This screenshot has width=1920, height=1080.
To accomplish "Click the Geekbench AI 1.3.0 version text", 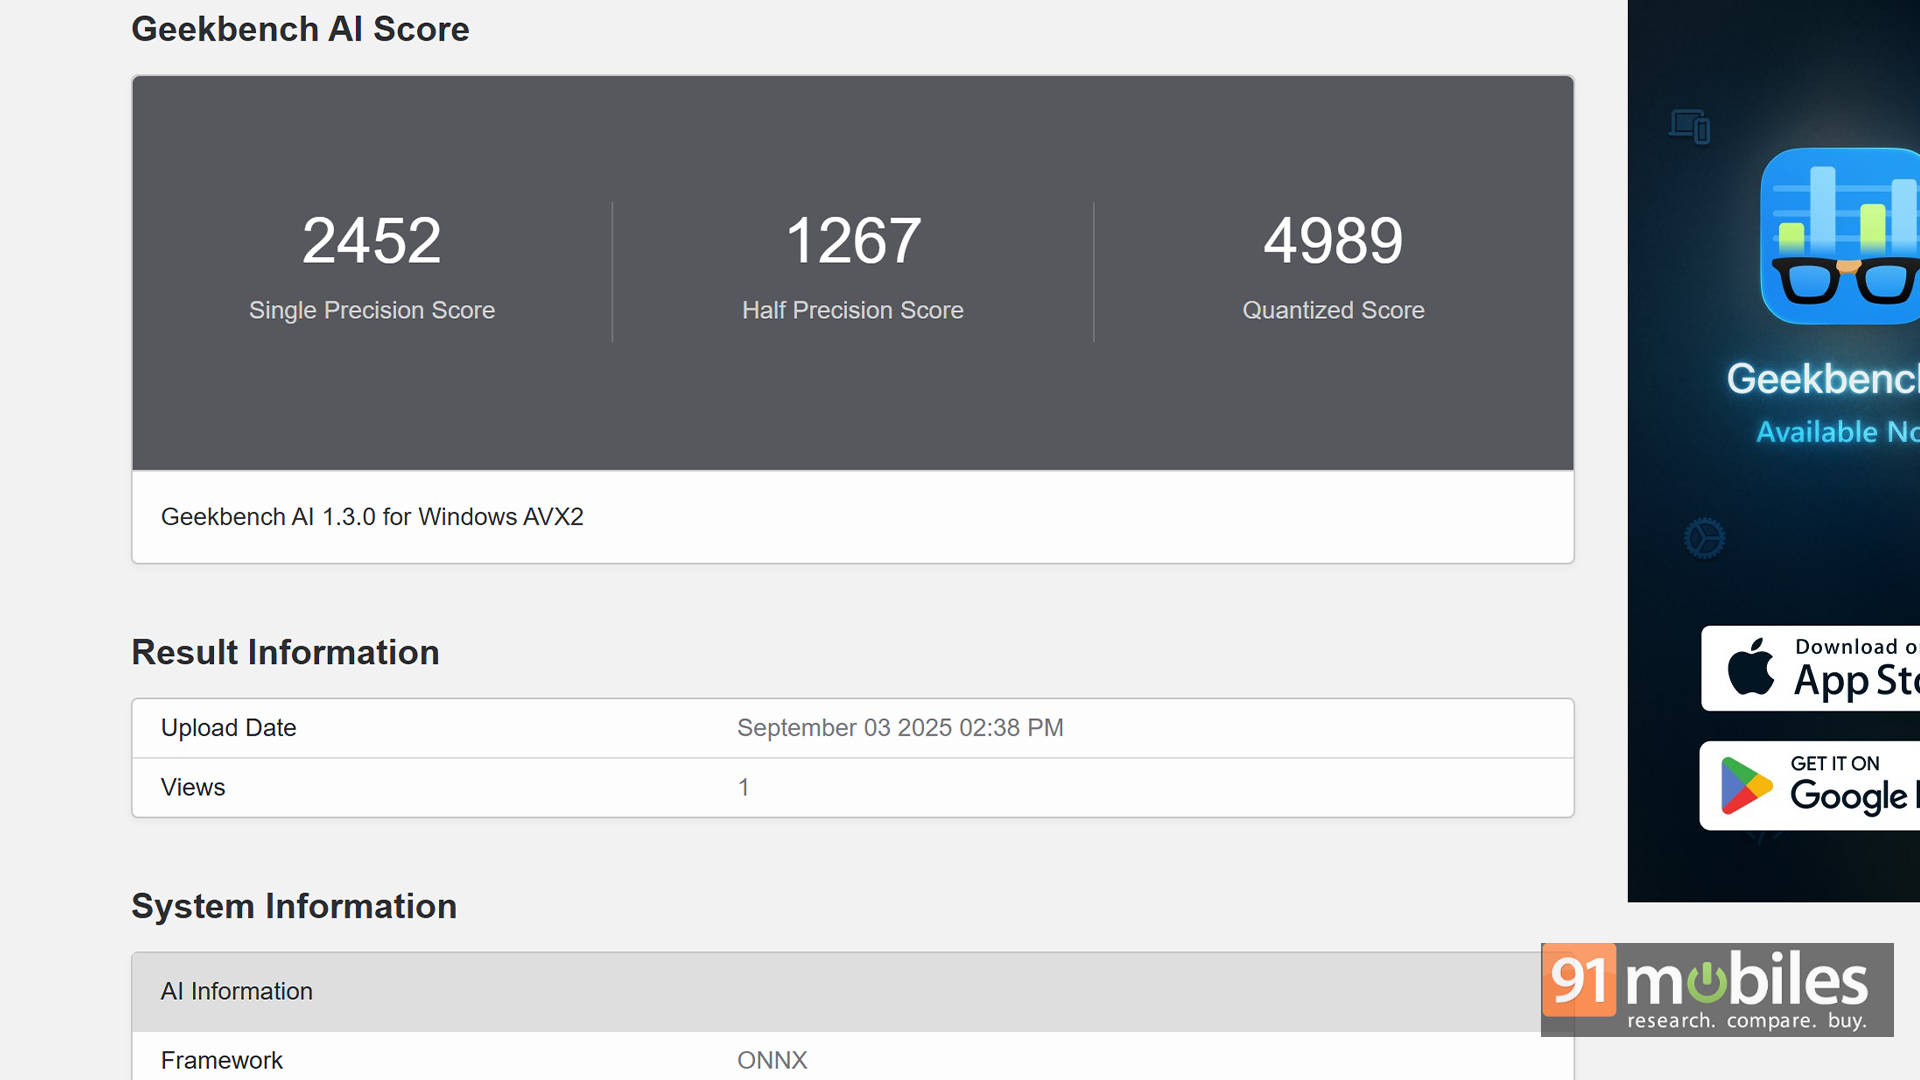I will point(372,517).
